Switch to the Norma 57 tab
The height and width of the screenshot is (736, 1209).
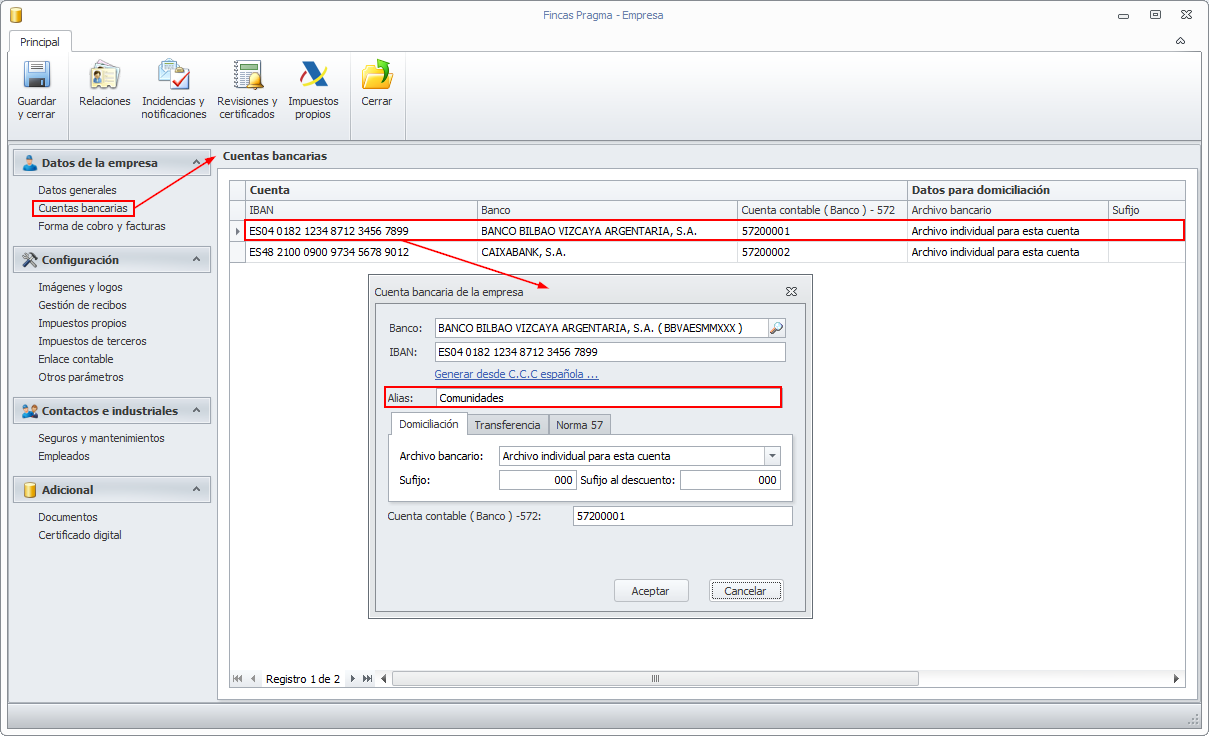[x=580, y=425]
